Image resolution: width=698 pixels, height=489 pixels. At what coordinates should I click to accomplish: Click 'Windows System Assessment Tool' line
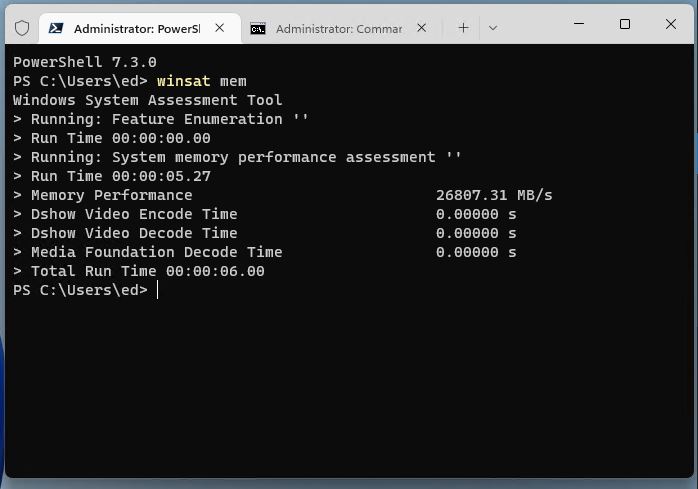click(x=147, y=100)
